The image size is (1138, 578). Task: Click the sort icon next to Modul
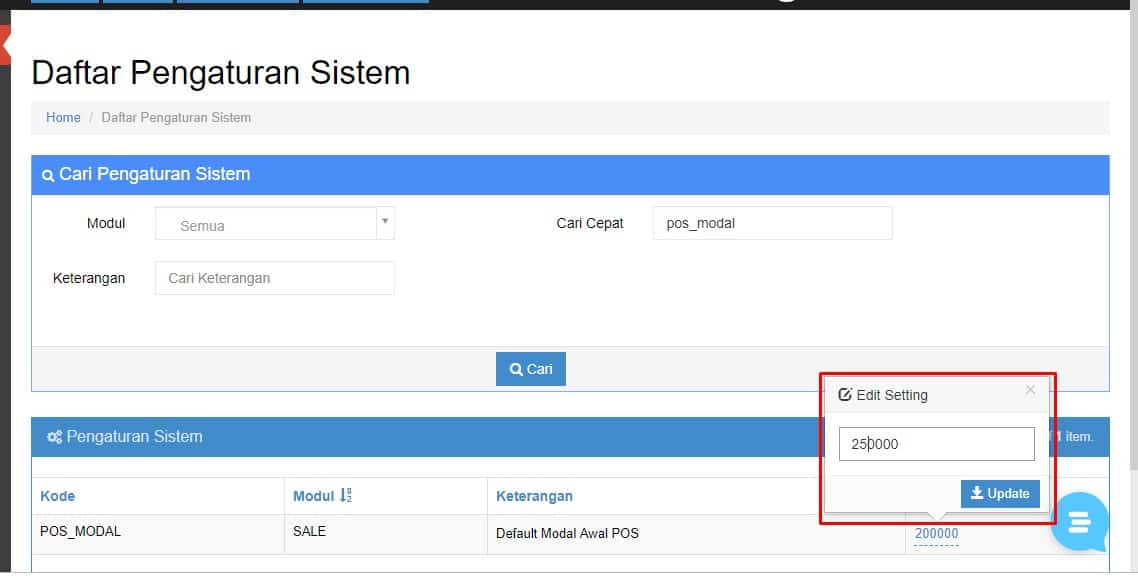tap(346, 495)
